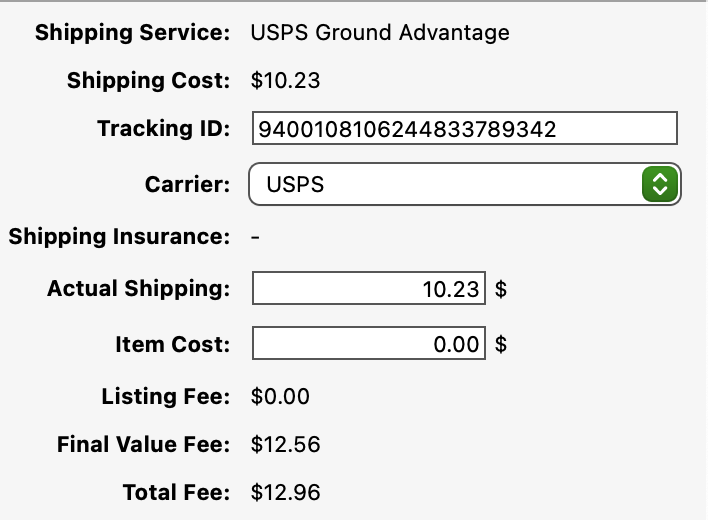Click the Item Cost label

[x=172, y=345]
